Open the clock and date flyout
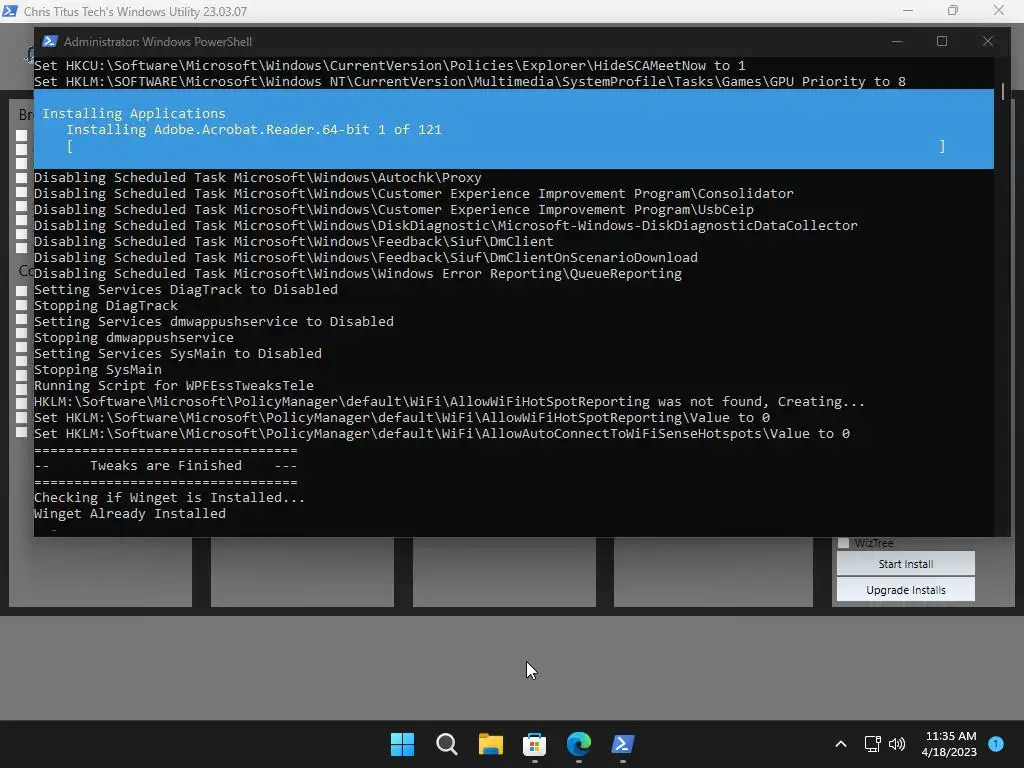Viewport: 1024px width, 768px height. pyautogui.click(x=950, y=744)
